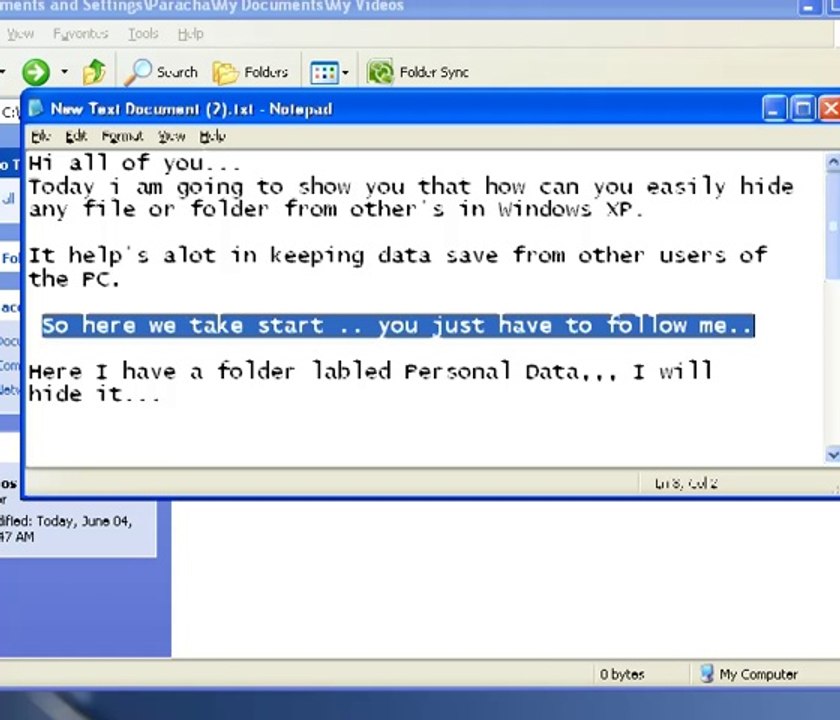840x720 pixels.
Task: Click the 'Ln 8, Col 2' status bar entry
Action: (x=686, y=484)
